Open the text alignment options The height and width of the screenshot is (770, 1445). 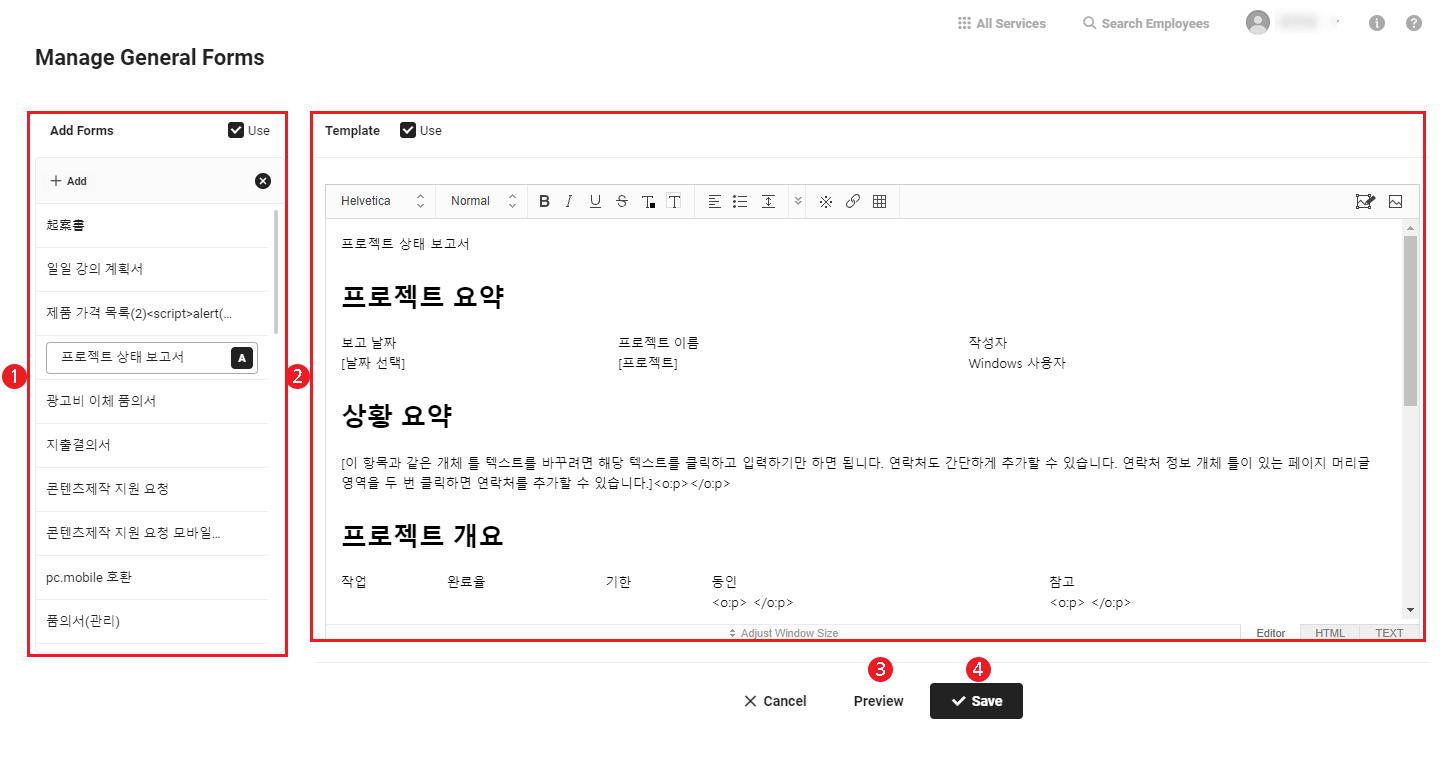coord(714,201)
